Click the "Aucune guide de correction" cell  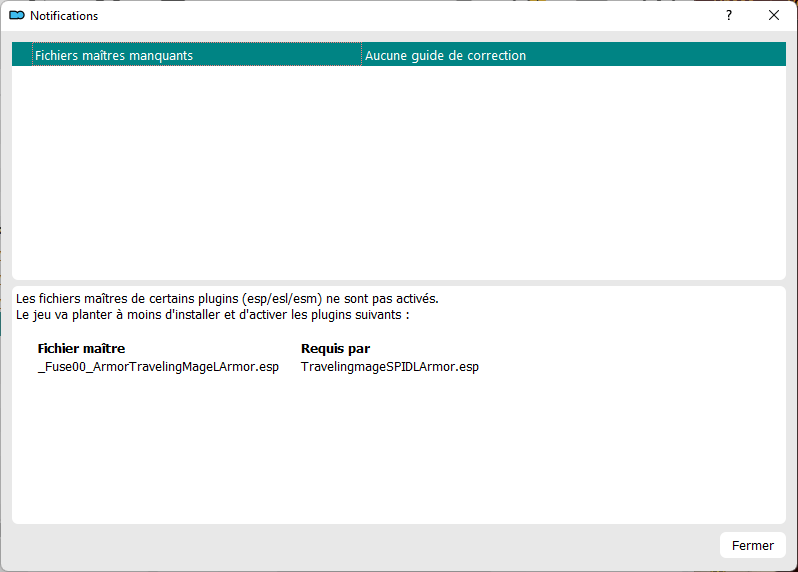445,56
